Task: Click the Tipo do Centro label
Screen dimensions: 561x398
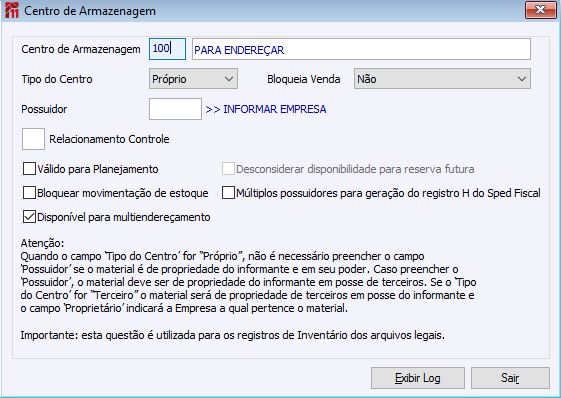Action: (57, 79)
